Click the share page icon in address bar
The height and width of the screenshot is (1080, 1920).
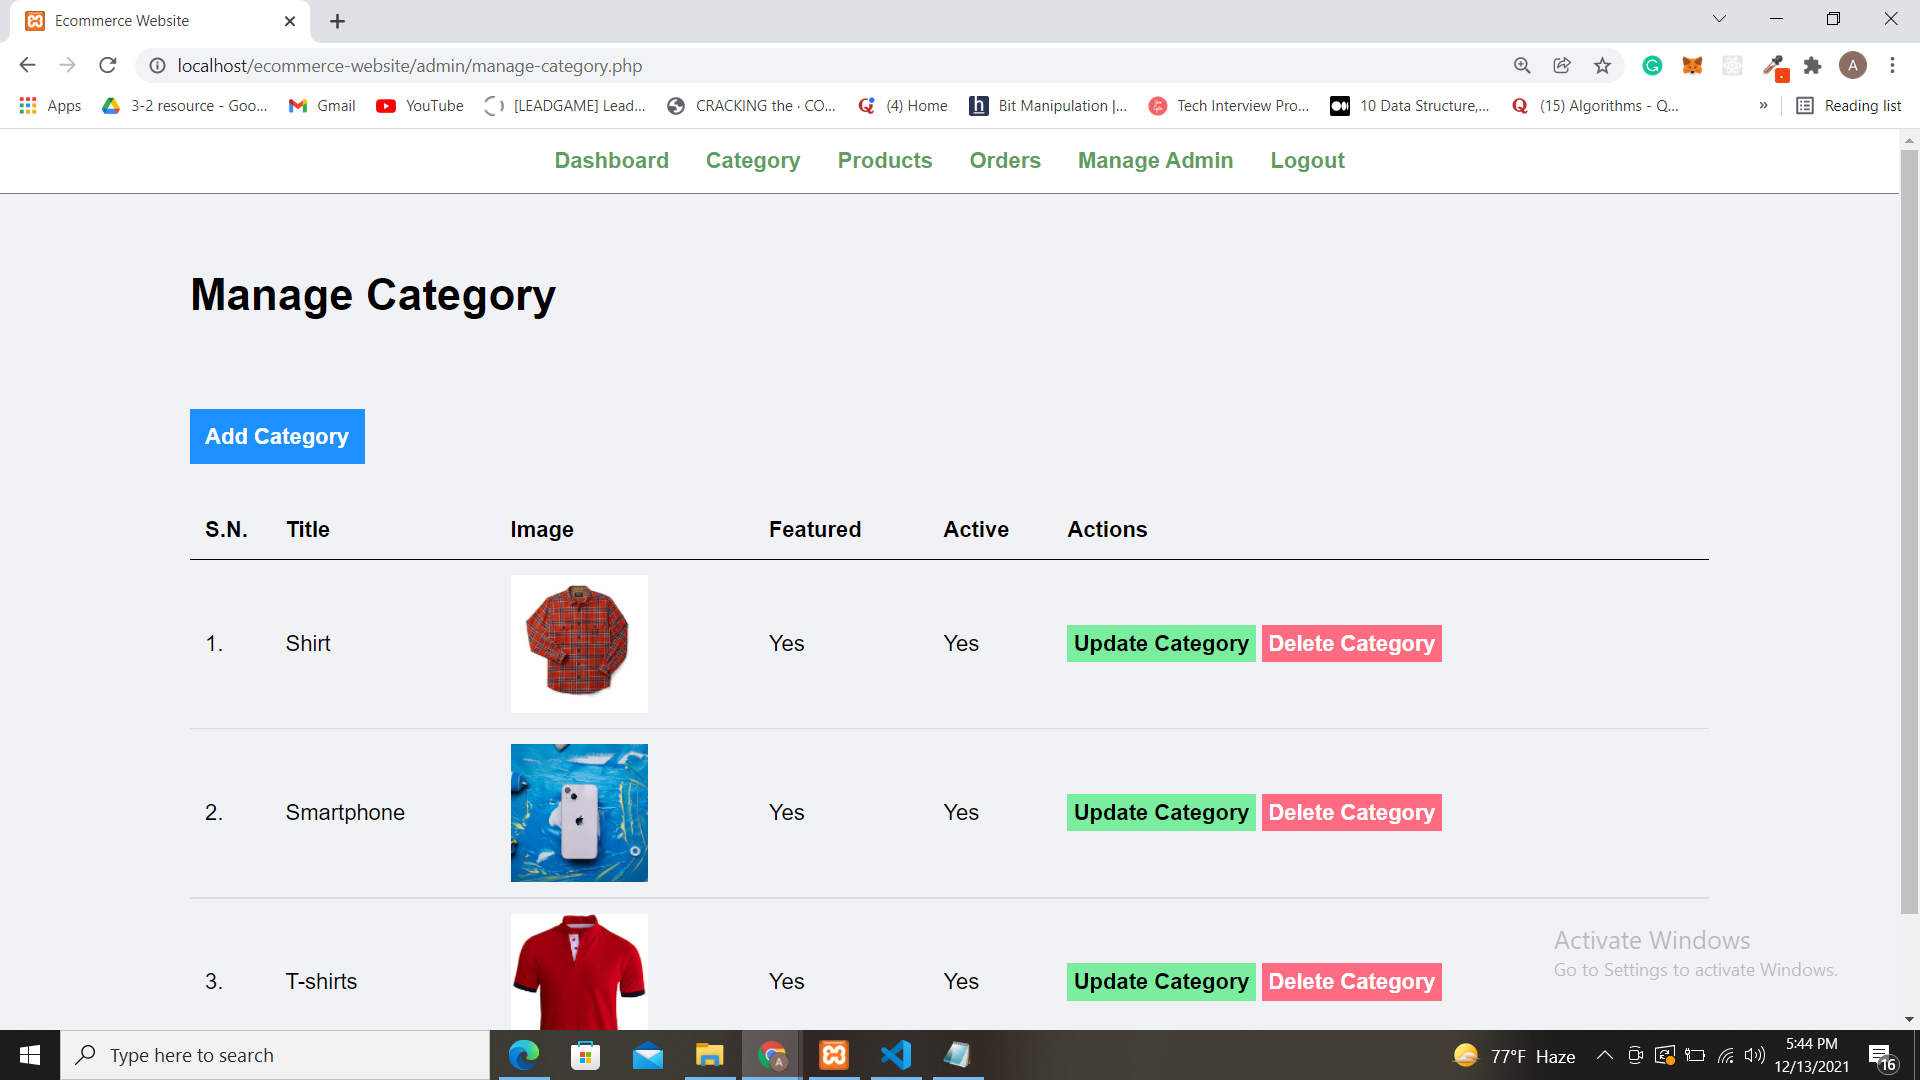coord(1562,65)
